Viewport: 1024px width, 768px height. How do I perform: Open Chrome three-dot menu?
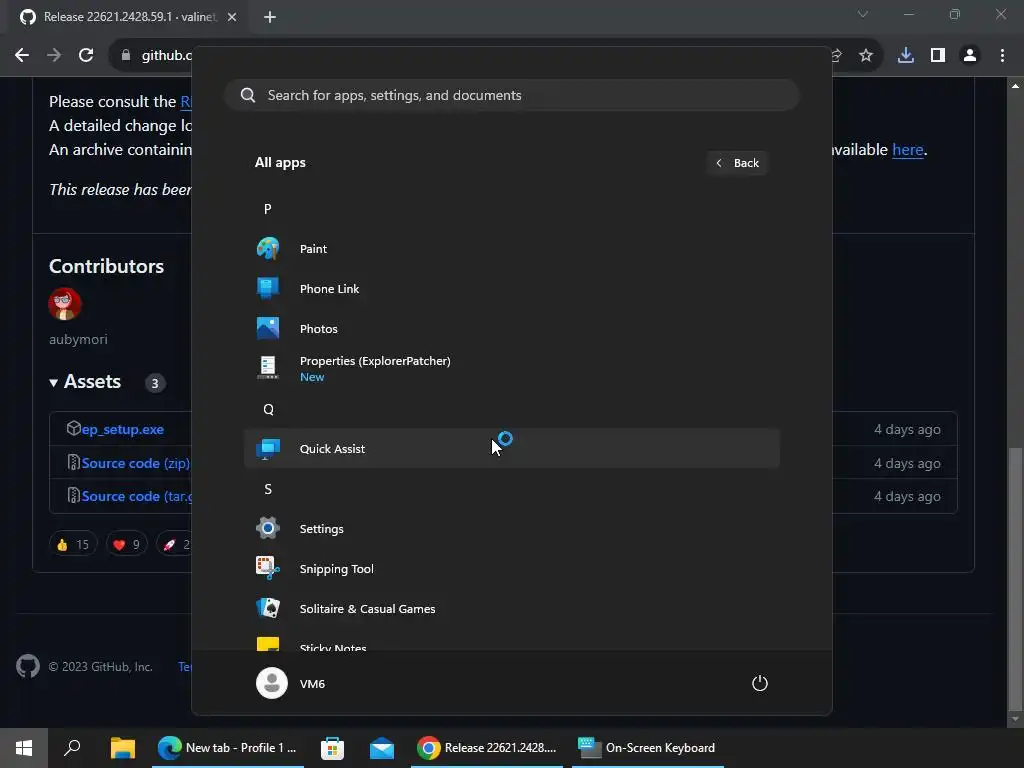pos(1002,56)
